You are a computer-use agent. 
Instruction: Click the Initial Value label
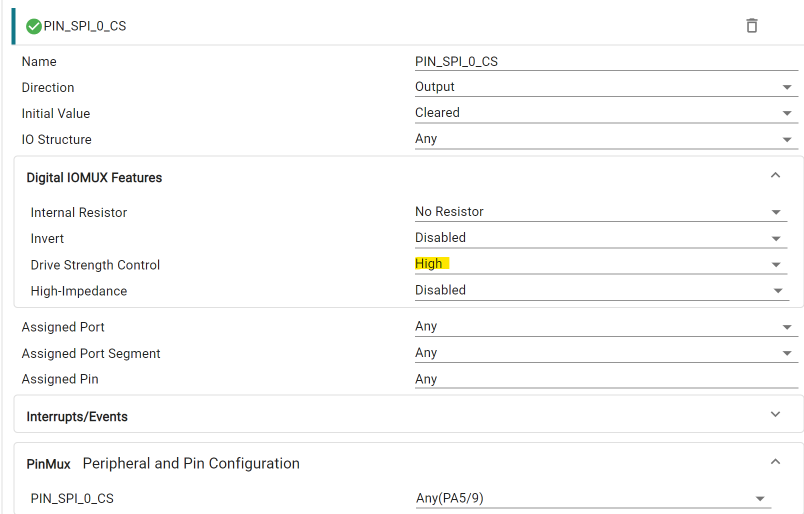click(56, 114)
